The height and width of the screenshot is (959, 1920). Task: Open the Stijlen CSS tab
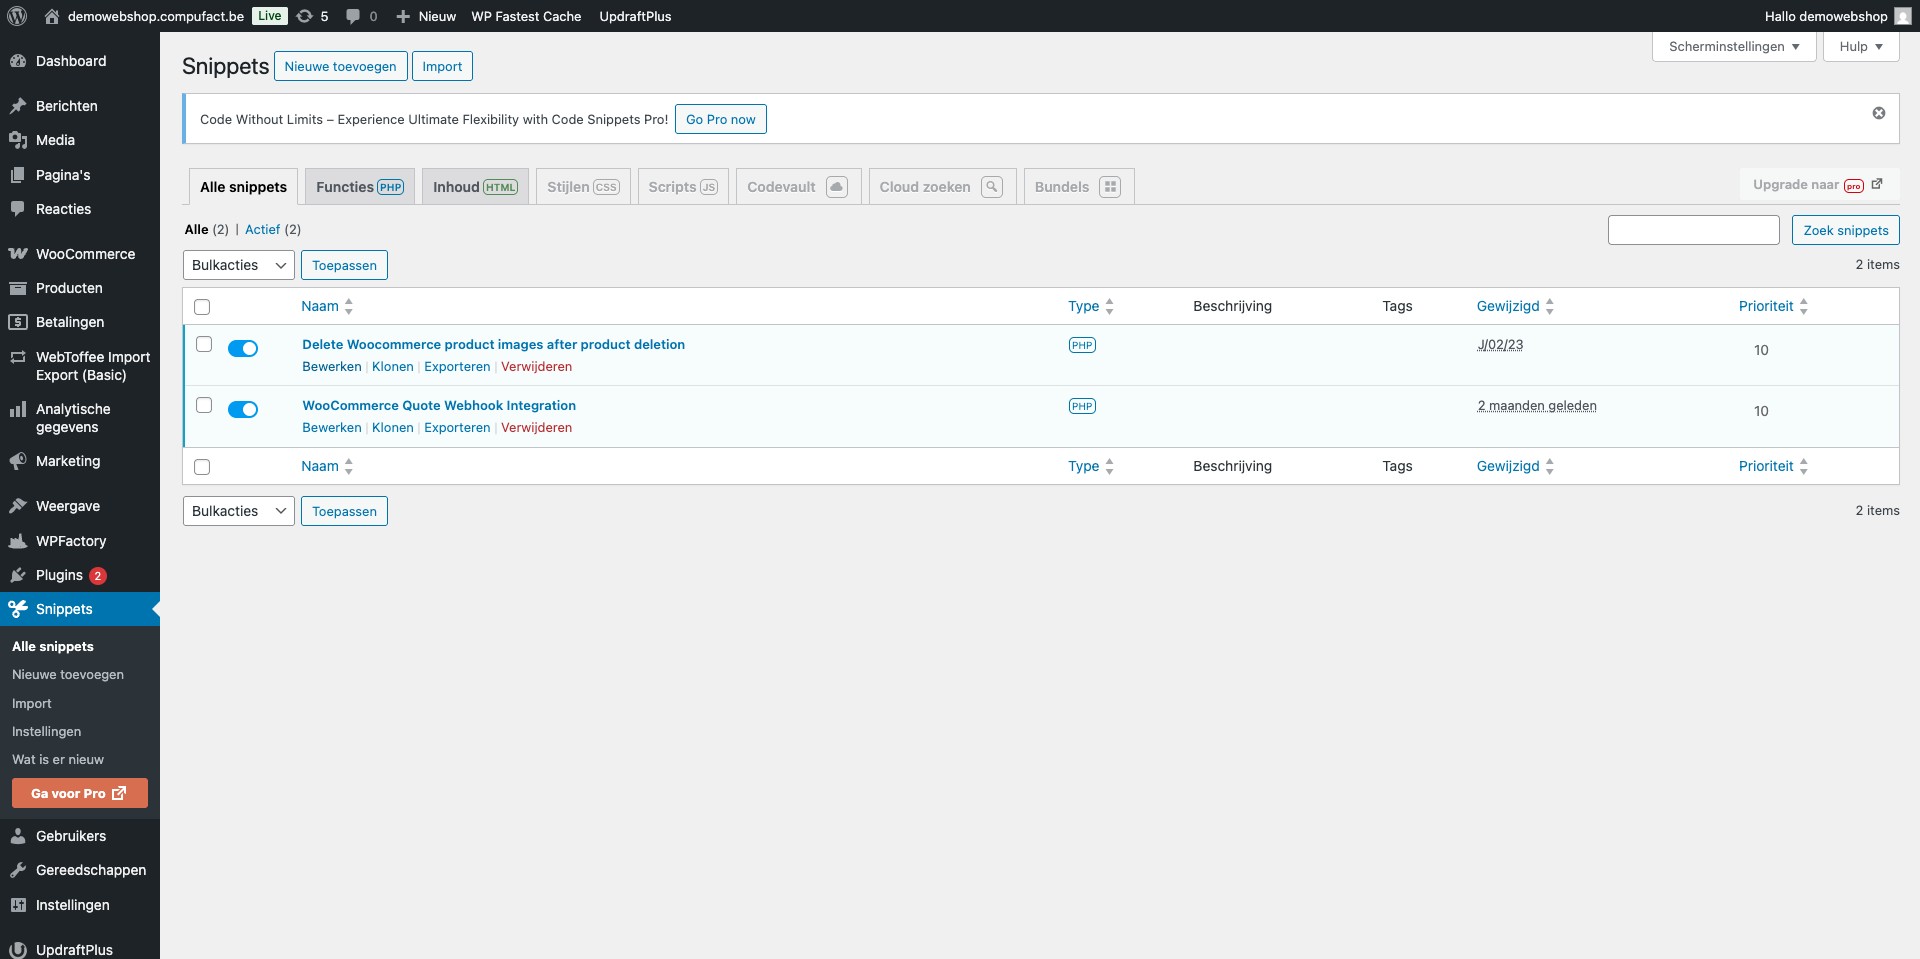point(583,187)
